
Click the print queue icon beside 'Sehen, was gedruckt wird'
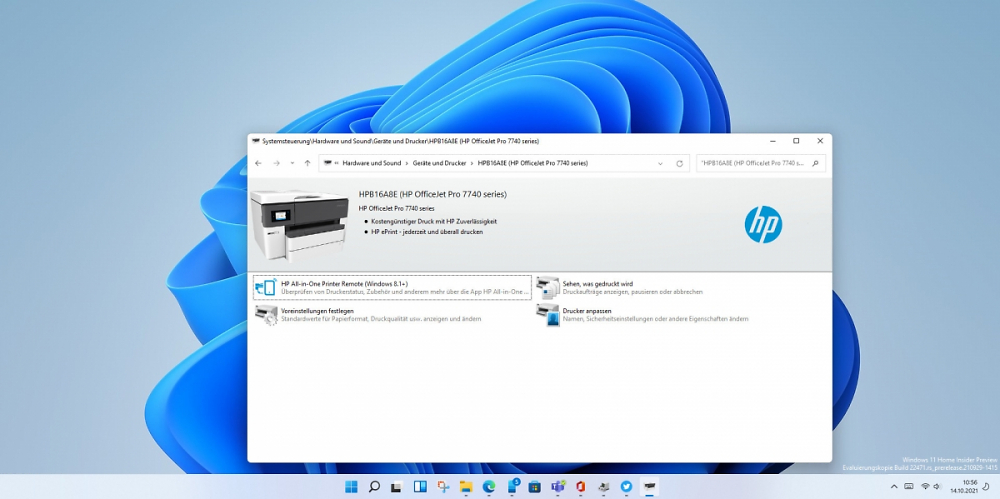[547, 288]
